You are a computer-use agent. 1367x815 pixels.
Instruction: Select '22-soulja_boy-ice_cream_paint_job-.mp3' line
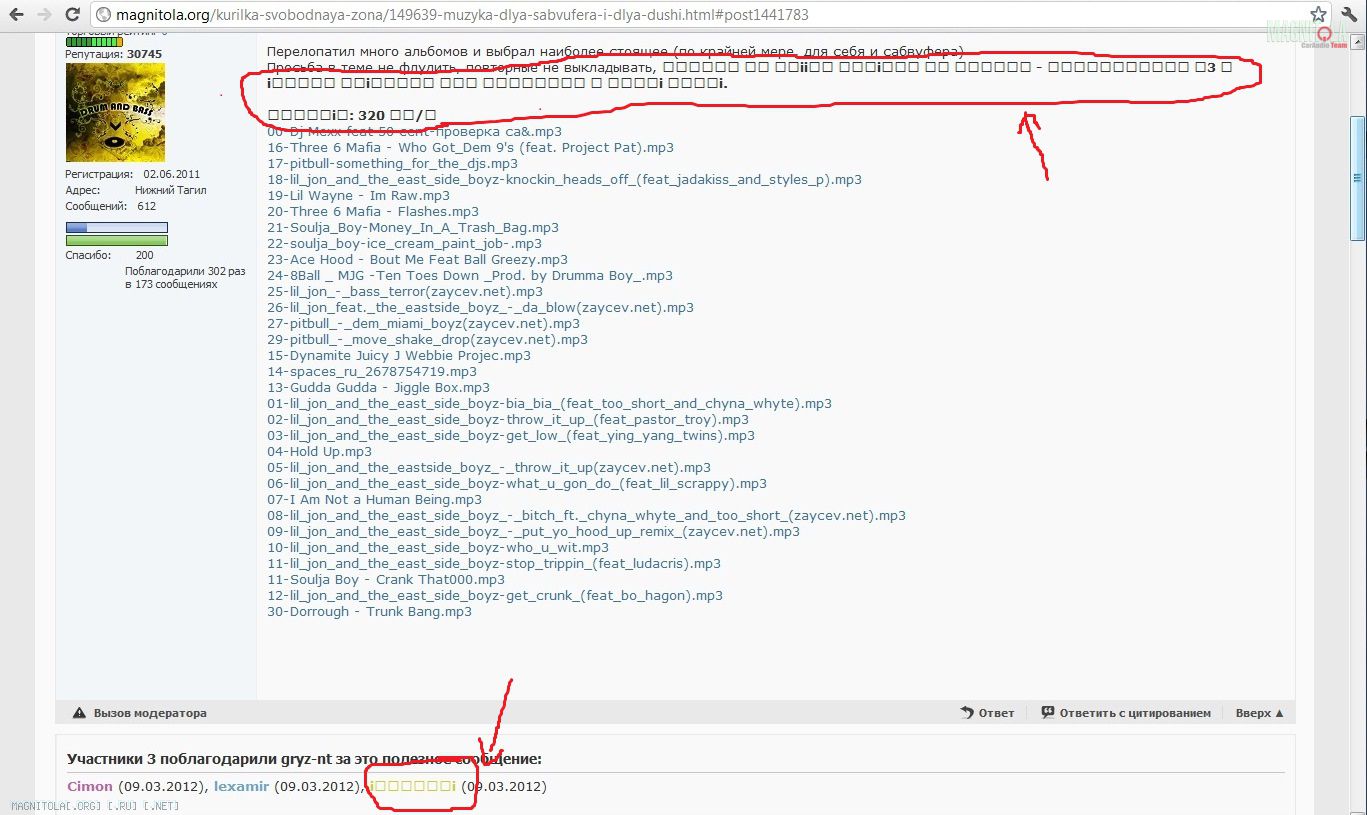pos(404,244)
